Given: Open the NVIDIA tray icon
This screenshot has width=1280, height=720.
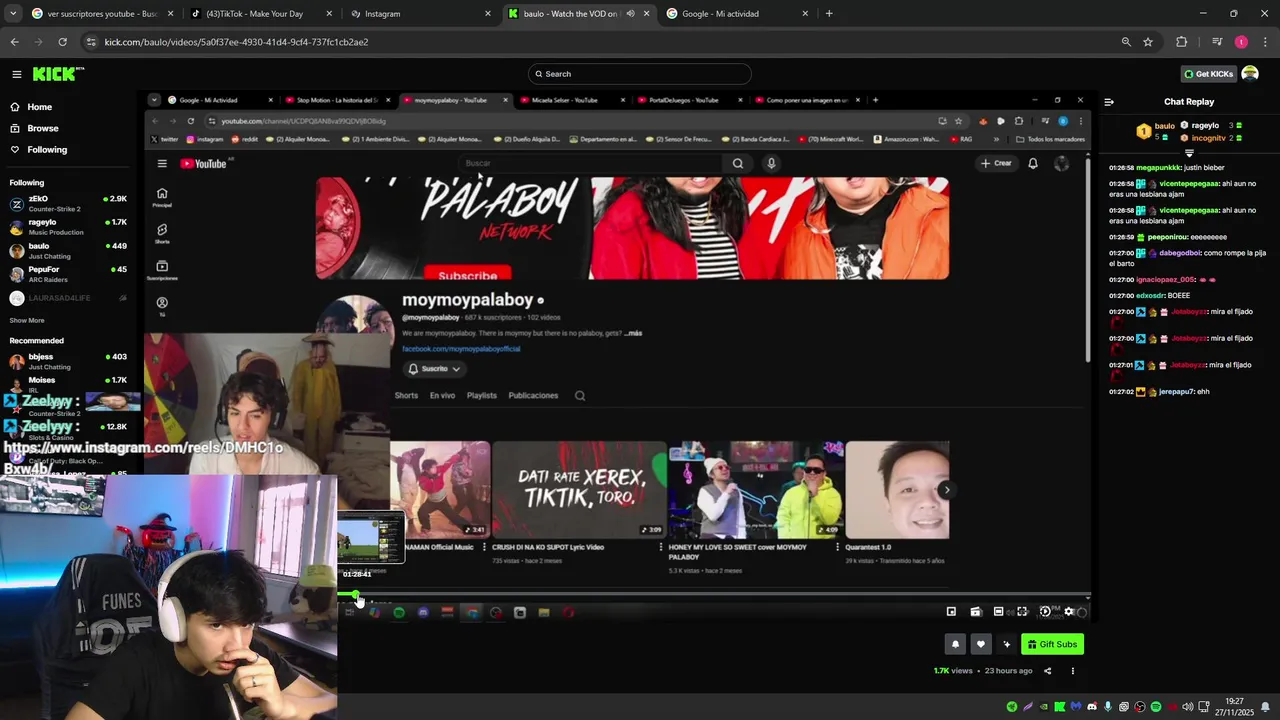Looking at the screenshot, I should click(1044, 707).
